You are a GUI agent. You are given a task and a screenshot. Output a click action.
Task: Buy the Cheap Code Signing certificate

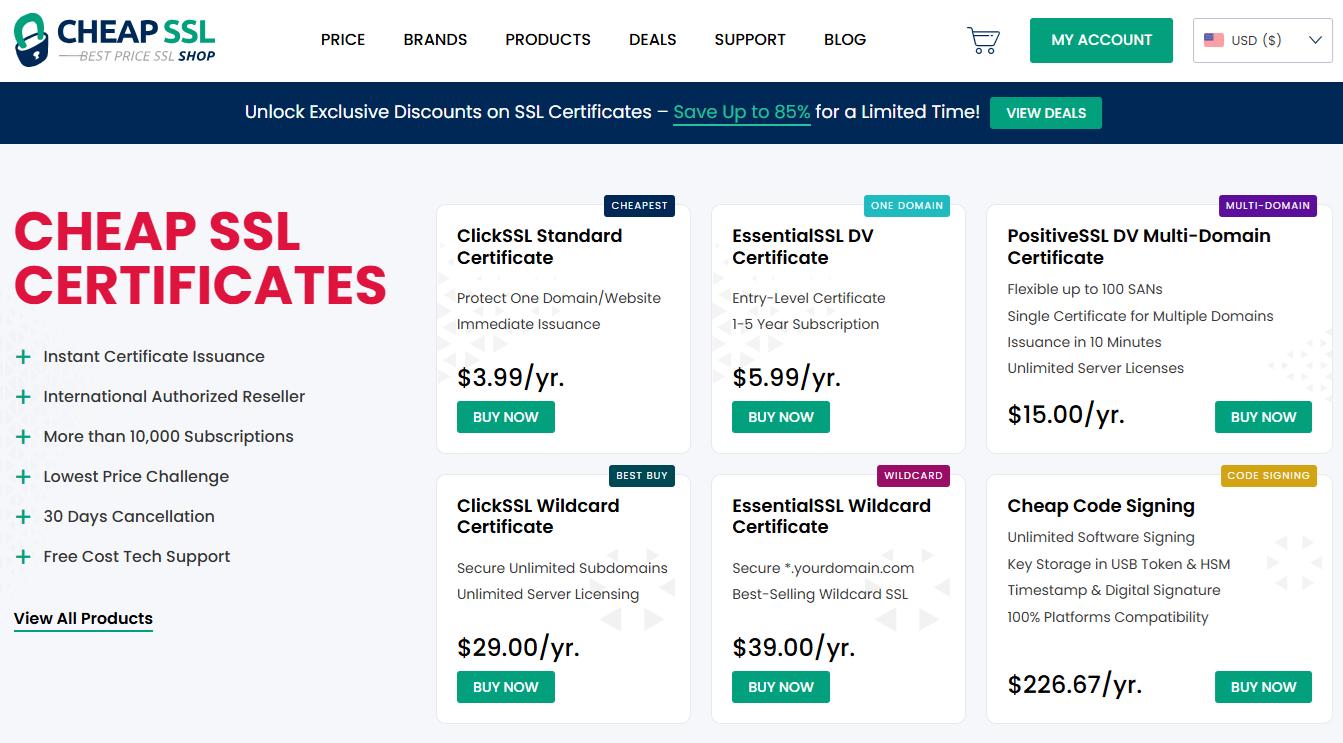(x=1263, y=687)
